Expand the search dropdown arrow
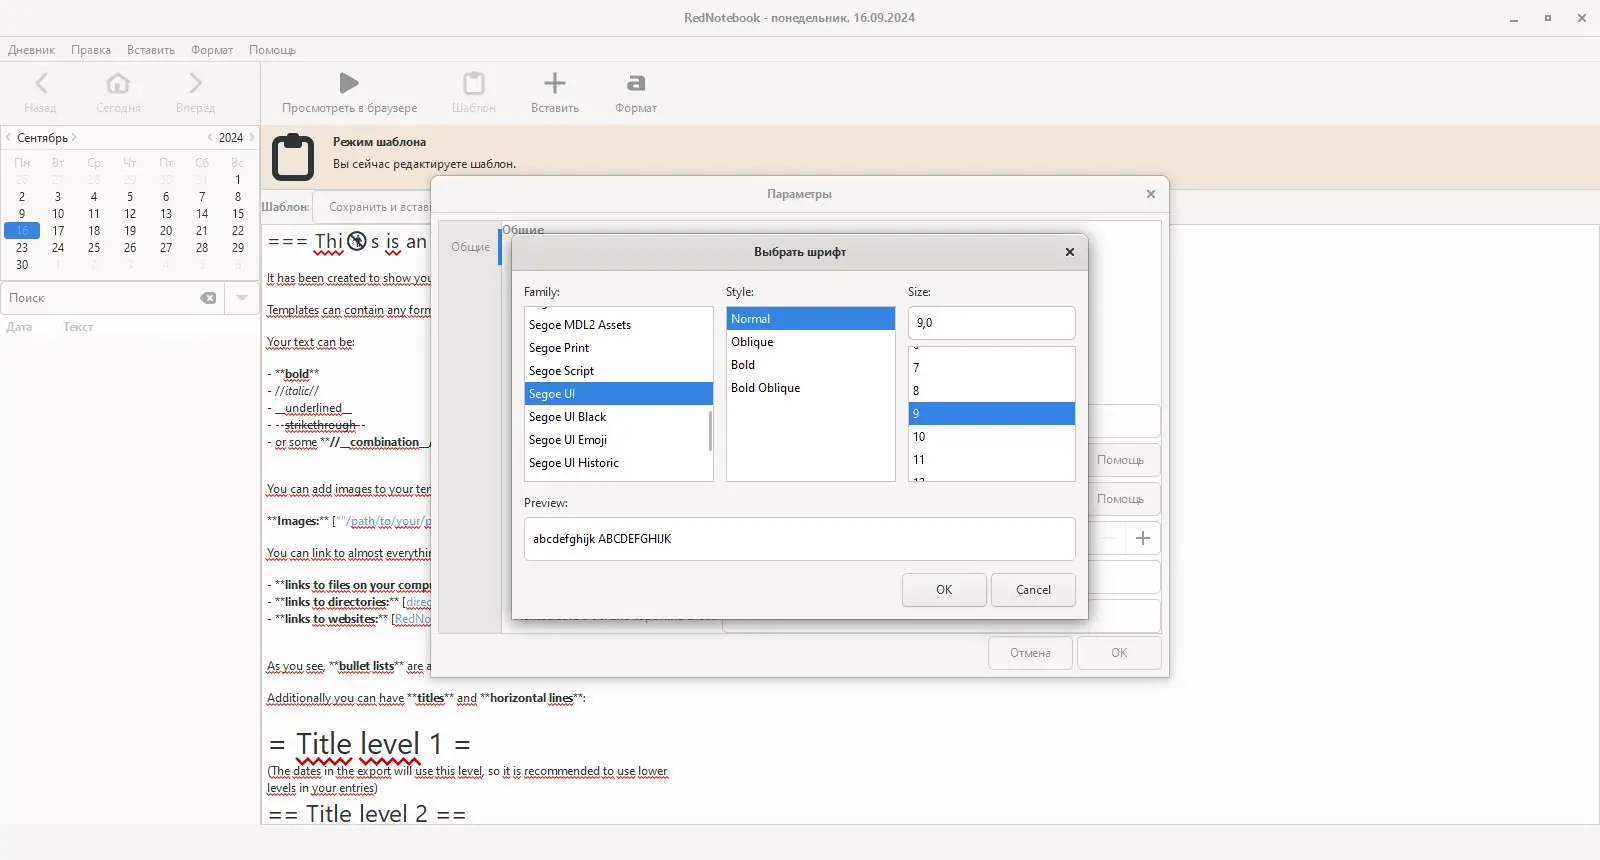1600x860 pixels. [242, 298]
